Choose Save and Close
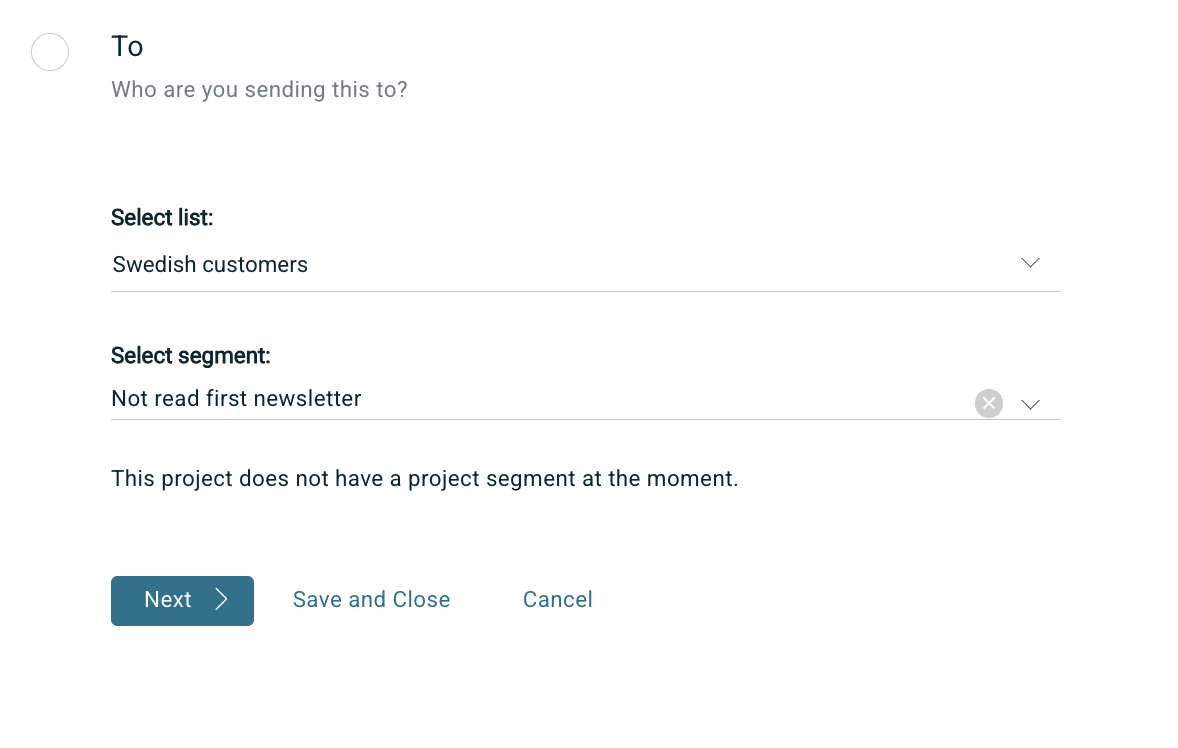 [371, 599]
